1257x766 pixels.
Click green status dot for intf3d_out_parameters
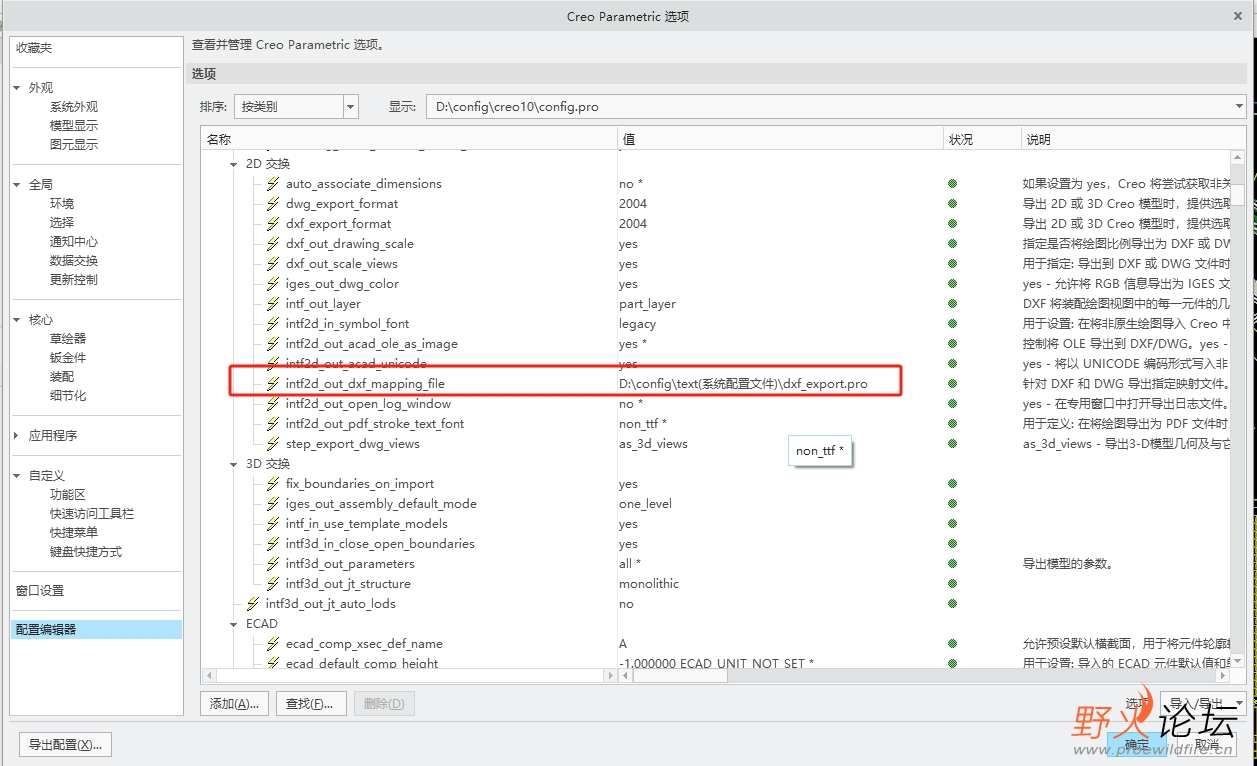tap(953, 564)
